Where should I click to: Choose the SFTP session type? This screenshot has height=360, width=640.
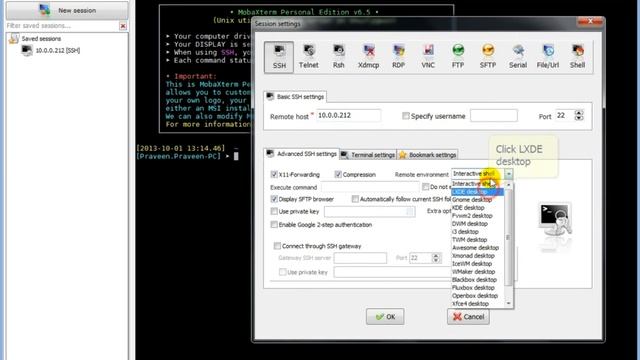488,57
